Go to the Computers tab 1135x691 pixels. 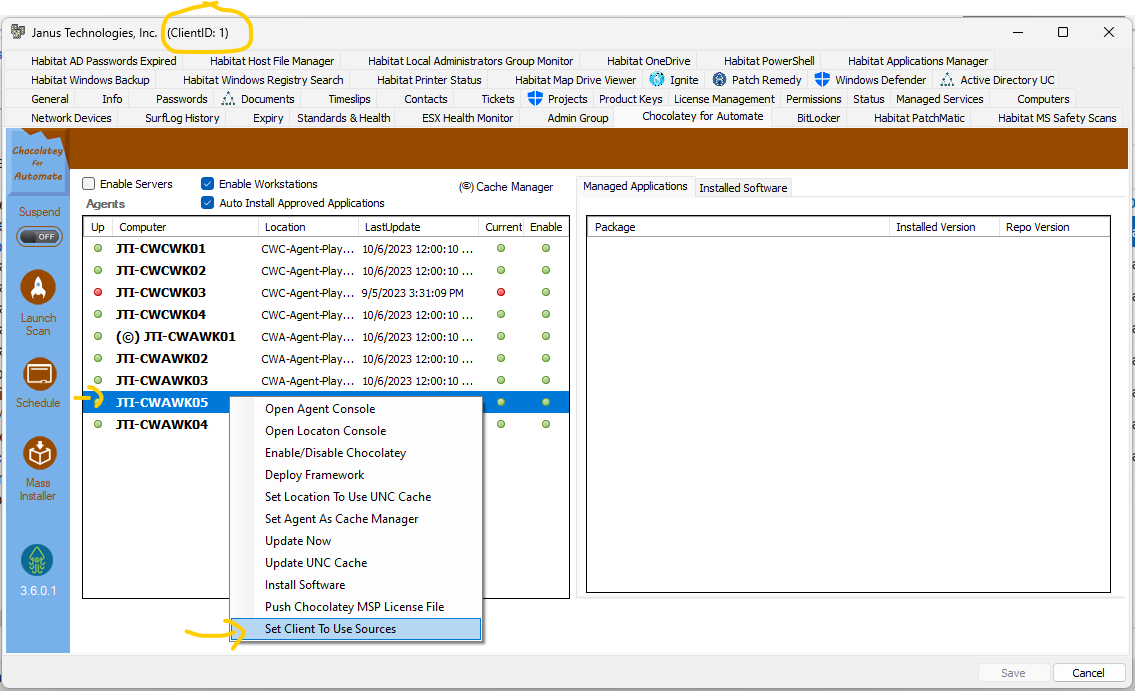coord(1042,99)
